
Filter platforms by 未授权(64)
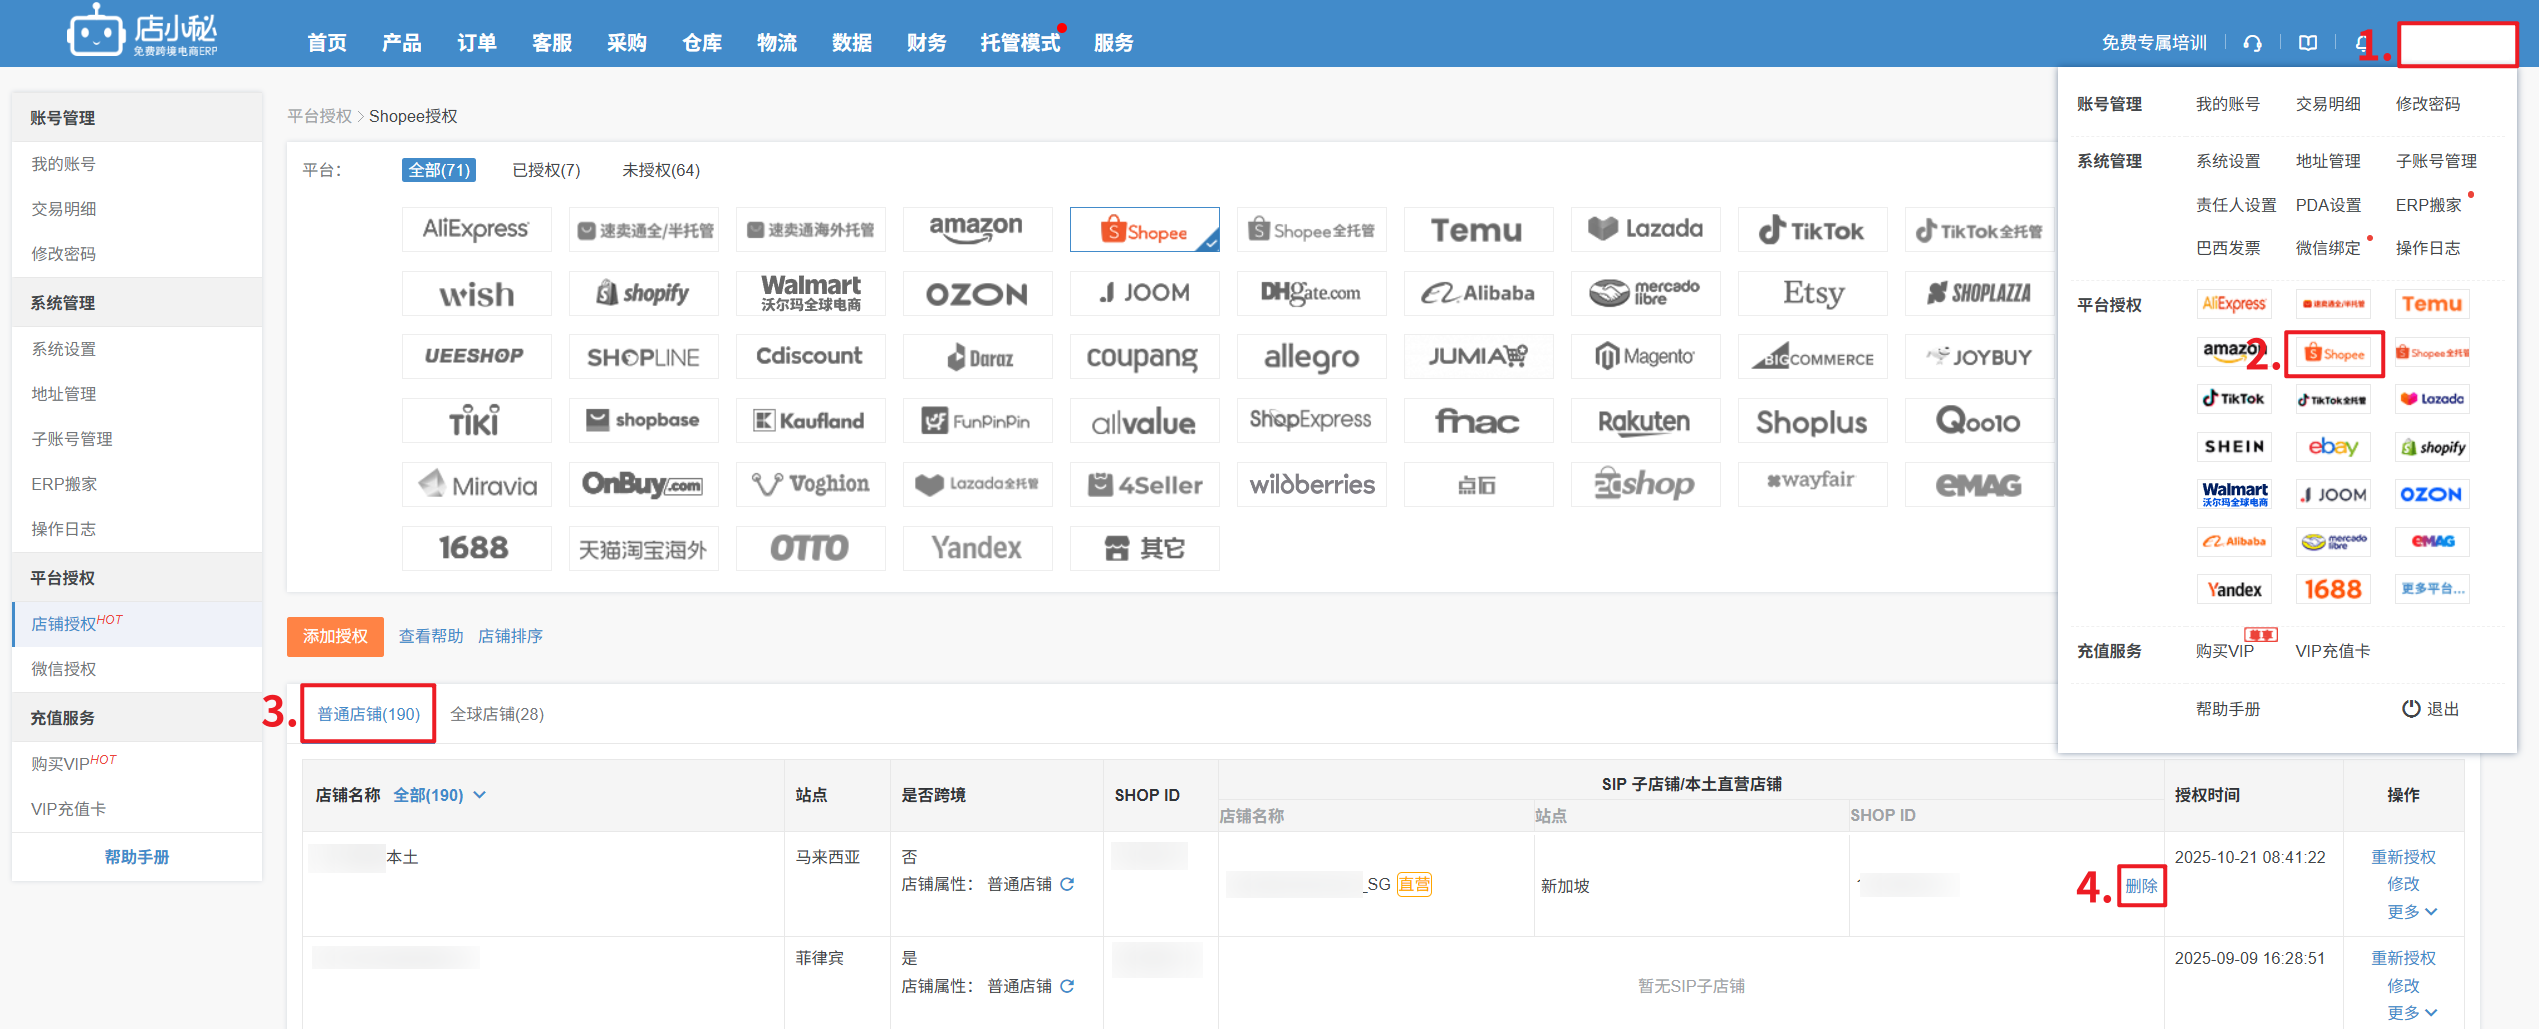click(660, 170)
